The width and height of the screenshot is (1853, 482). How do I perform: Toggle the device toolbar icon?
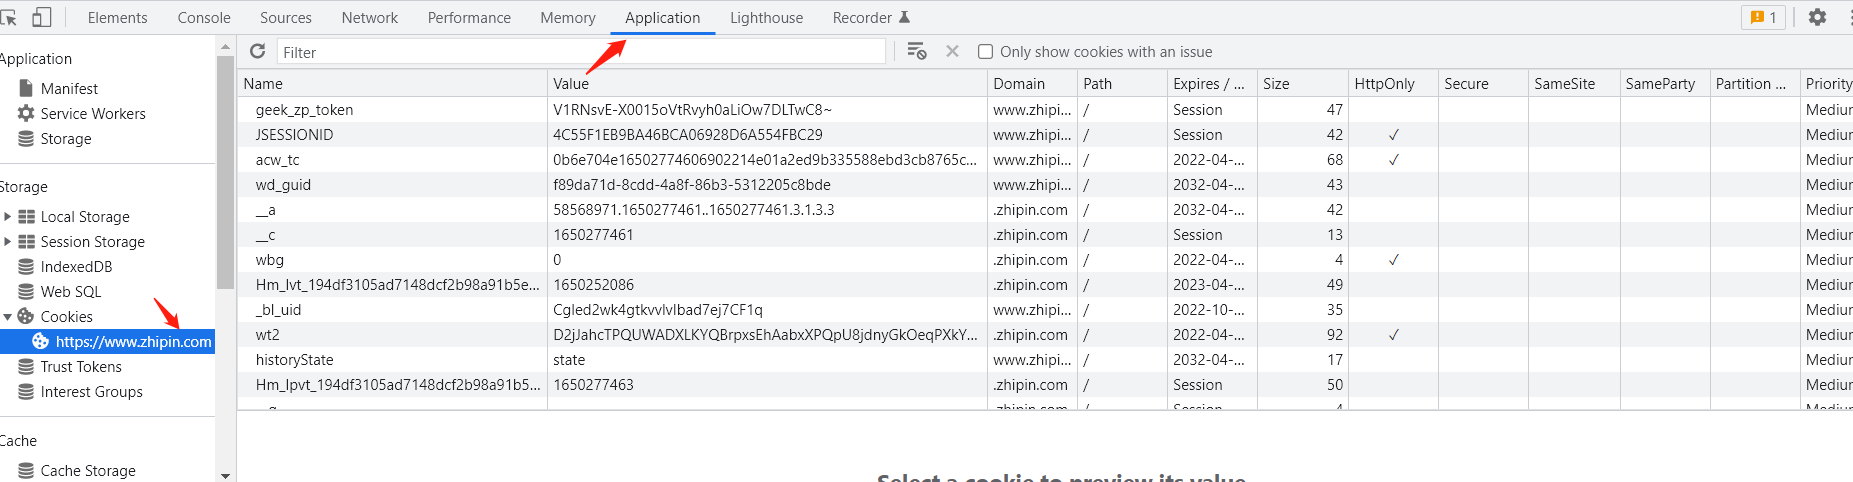42,17
